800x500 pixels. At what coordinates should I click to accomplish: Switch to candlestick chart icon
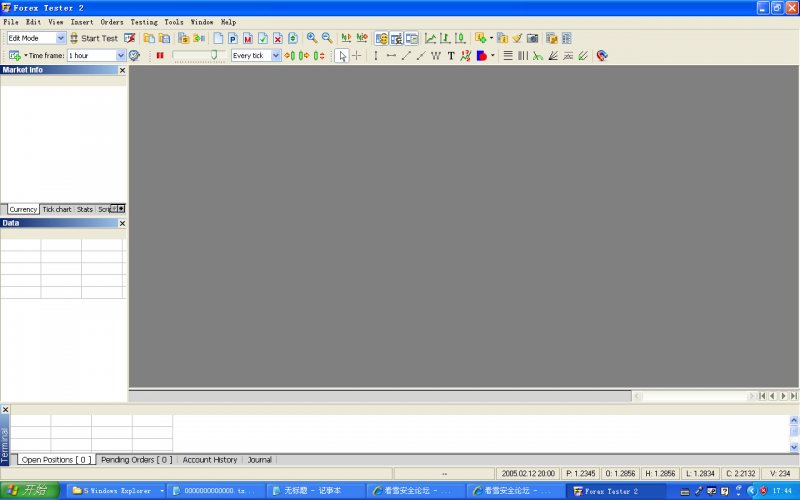coord(460,38)
